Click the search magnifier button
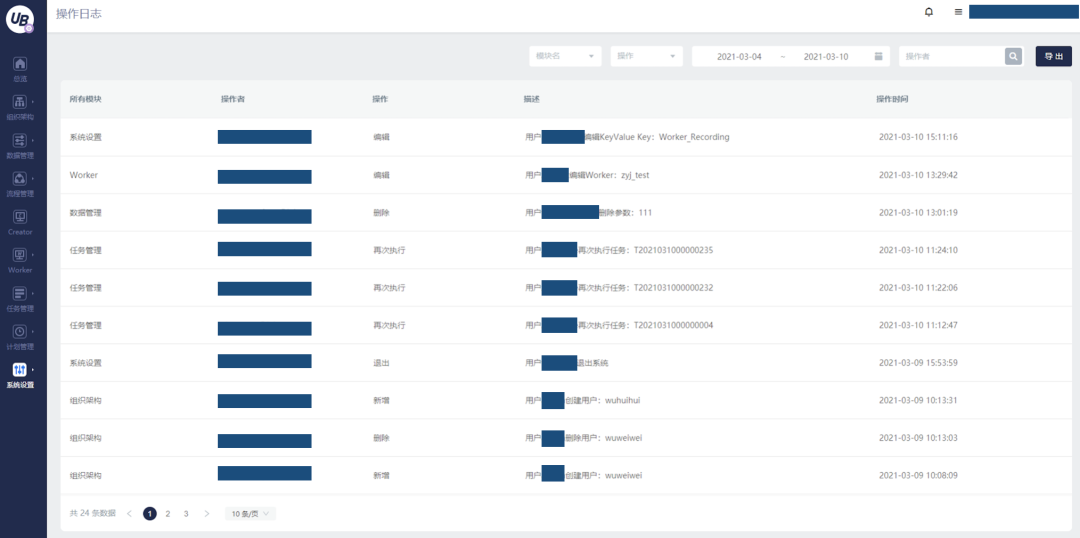The image size is (1080, 538). click(1013, 56)
